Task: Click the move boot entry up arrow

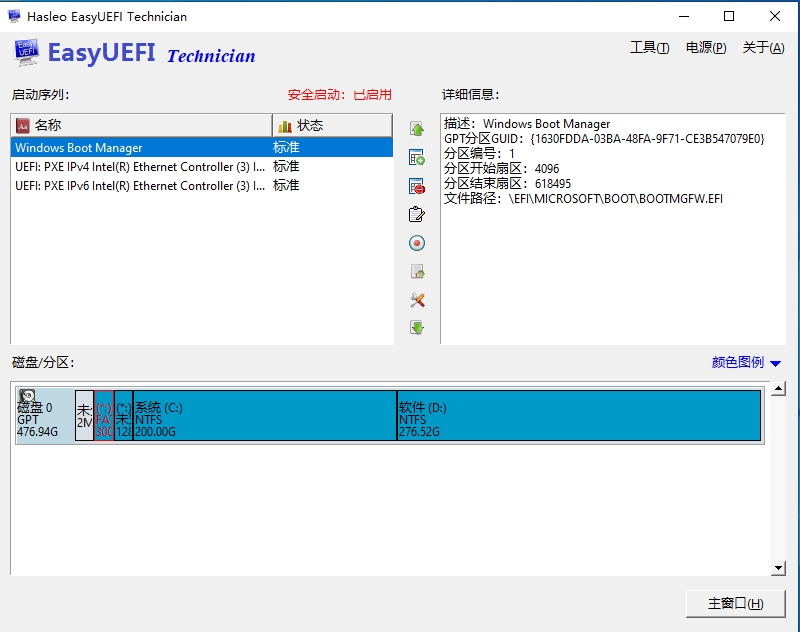Action: click(417, 129)
